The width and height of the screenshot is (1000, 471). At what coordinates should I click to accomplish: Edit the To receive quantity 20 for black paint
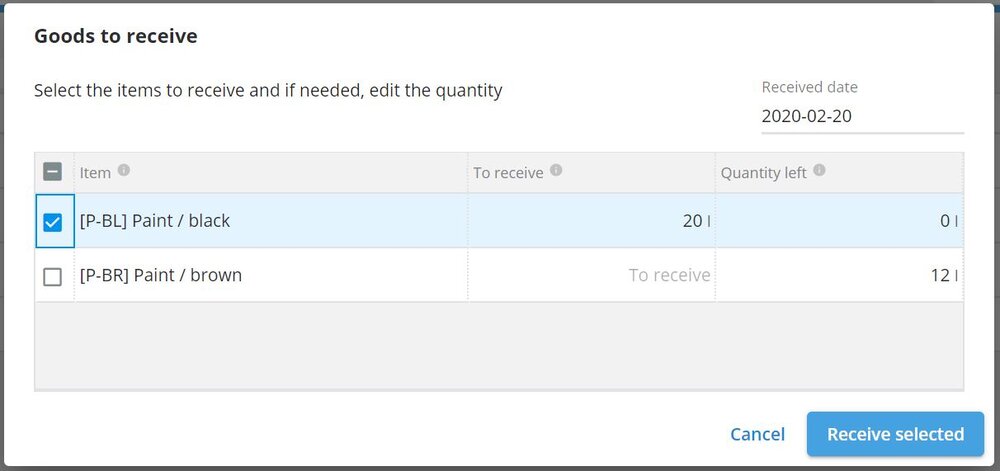(x=591, y=221)
